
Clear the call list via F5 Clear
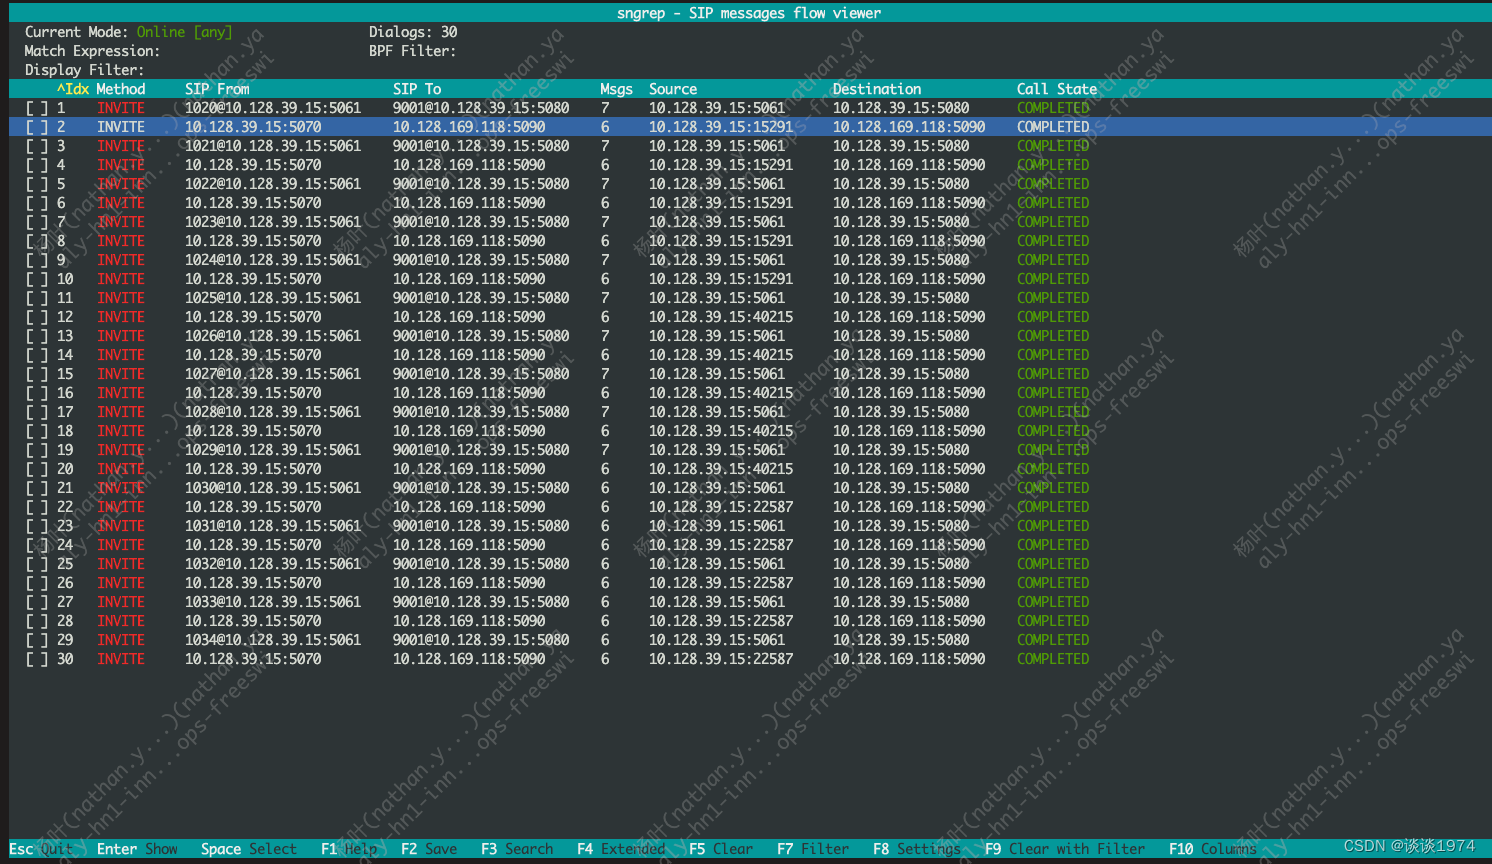click(720, 848)
